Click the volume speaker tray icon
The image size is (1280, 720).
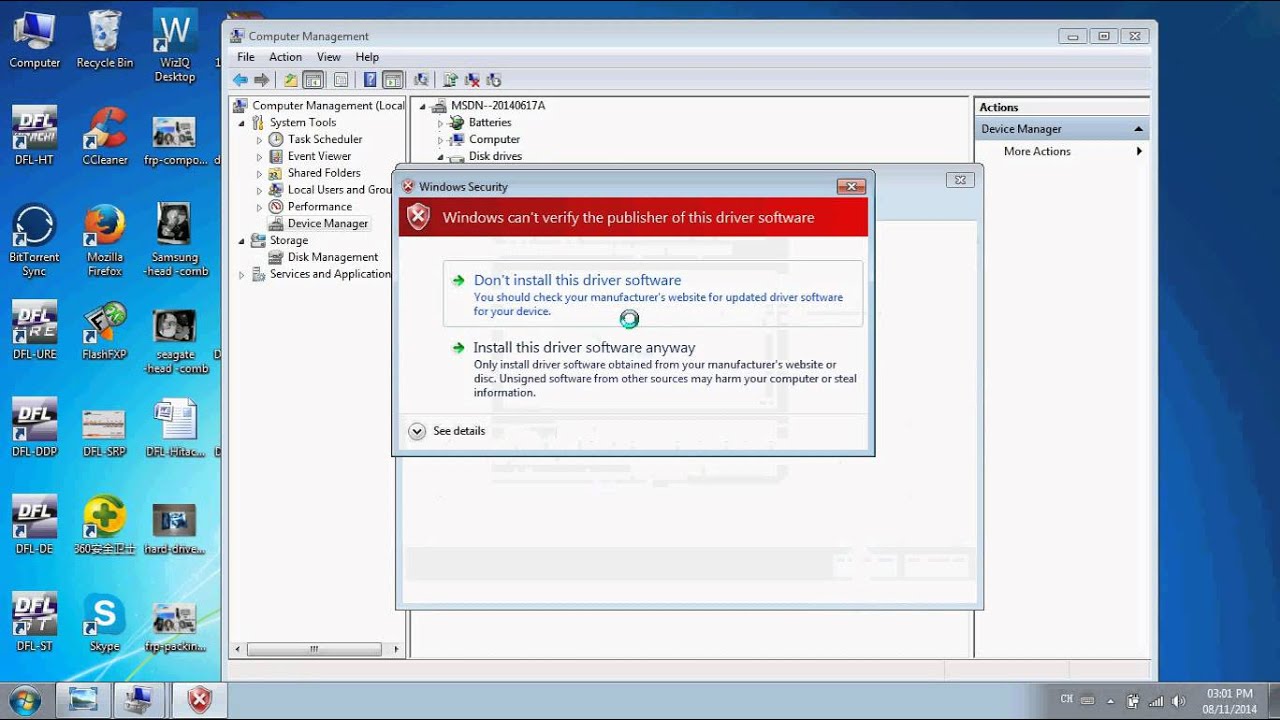click(x=1178, y=701)
